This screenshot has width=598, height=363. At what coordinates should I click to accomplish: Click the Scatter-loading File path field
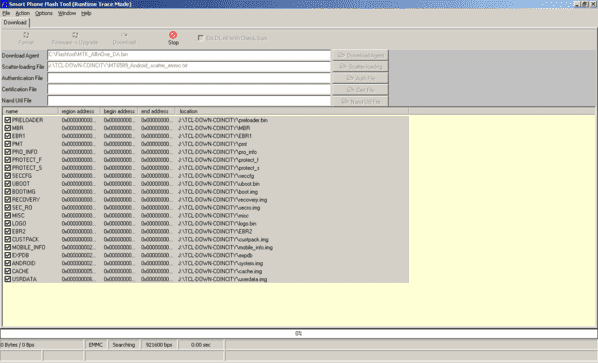pyautogui.click(x=189, y=66)
